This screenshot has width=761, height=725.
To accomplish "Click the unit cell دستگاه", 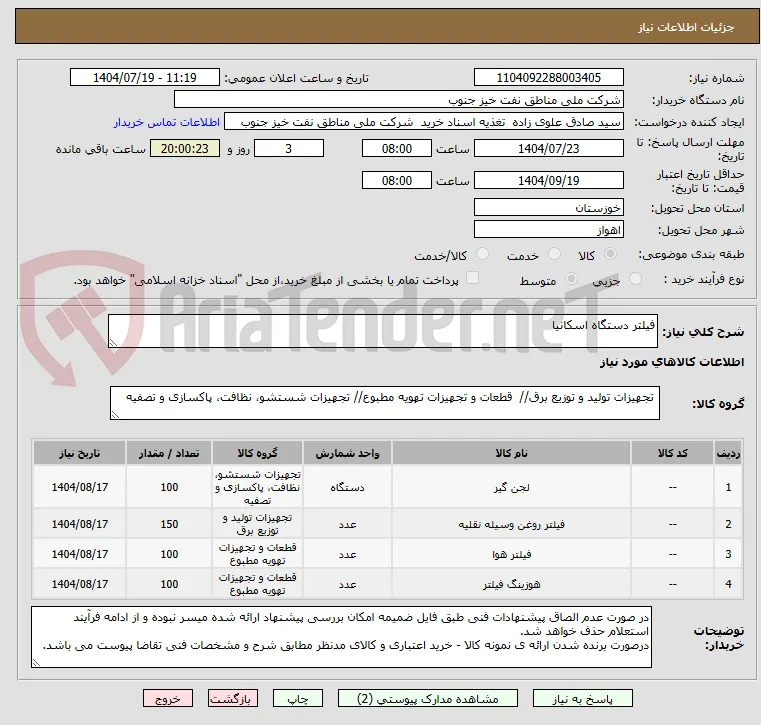I will [x=347, y=487].
